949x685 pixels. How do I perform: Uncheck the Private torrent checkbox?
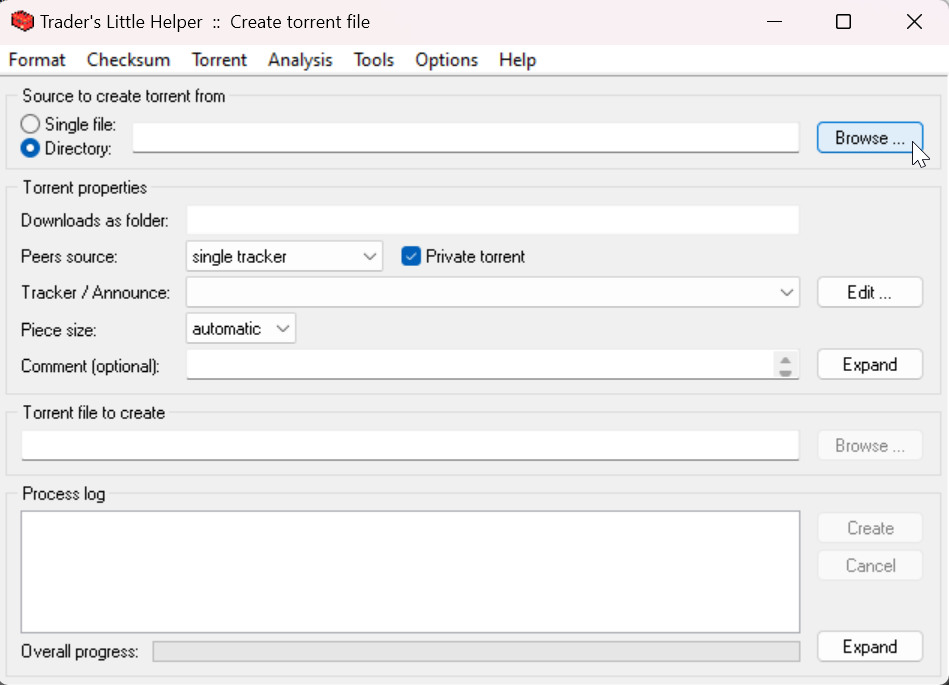click(x=411, y=257)
